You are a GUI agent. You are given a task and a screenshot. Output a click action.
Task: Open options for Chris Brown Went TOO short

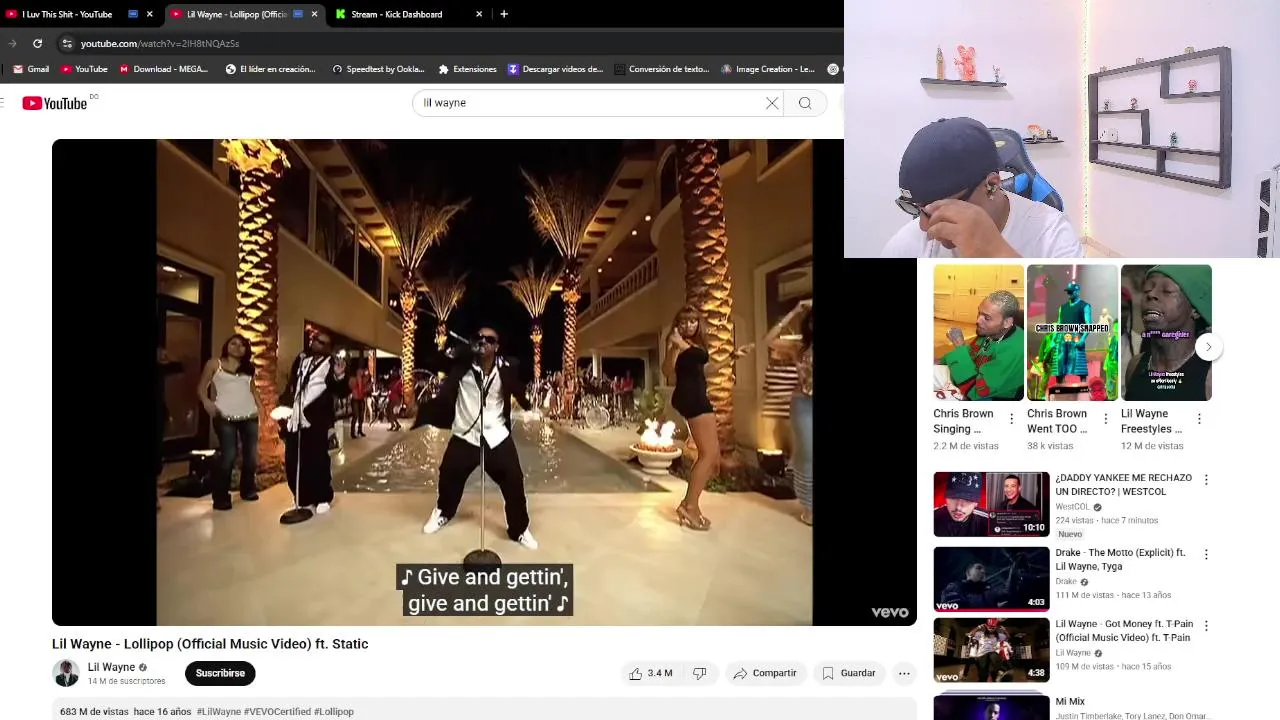1105,419
